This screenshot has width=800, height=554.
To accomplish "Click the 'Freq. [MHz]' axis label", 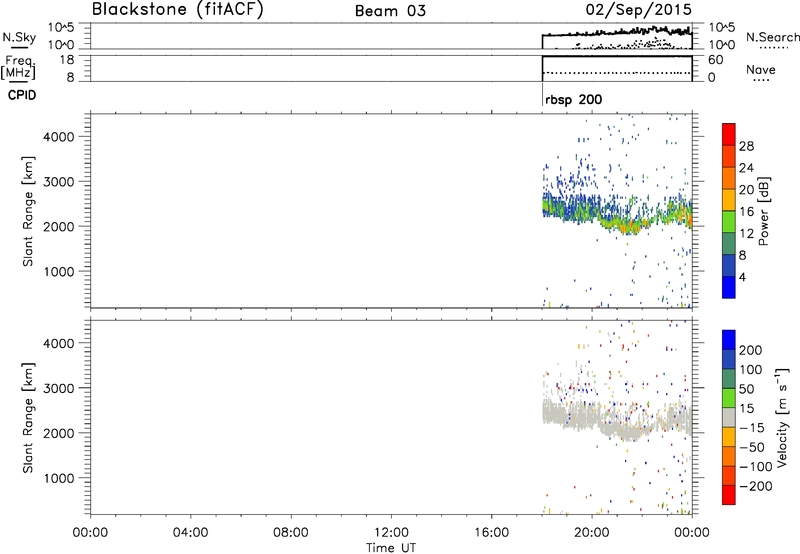I will point(18,67).
